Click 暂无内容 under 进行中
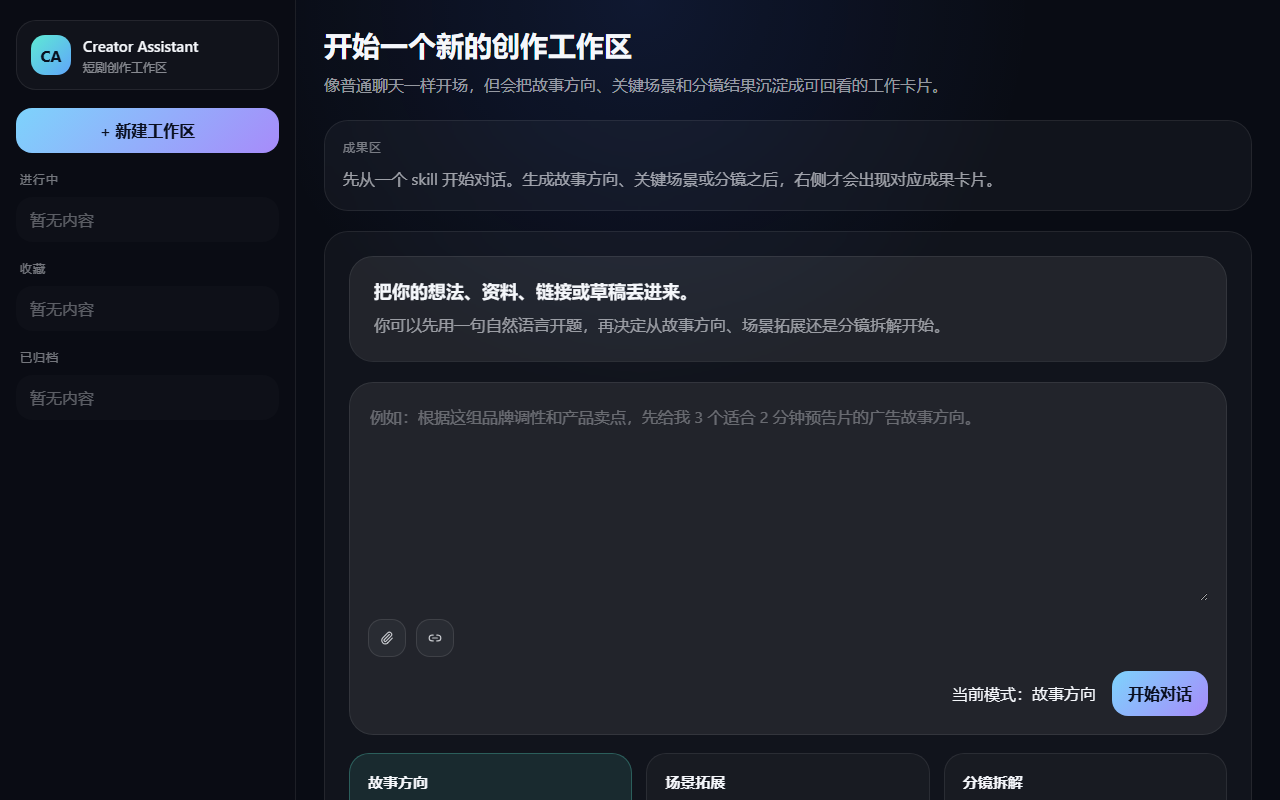 pyautogui.click(x=147, y=220)
